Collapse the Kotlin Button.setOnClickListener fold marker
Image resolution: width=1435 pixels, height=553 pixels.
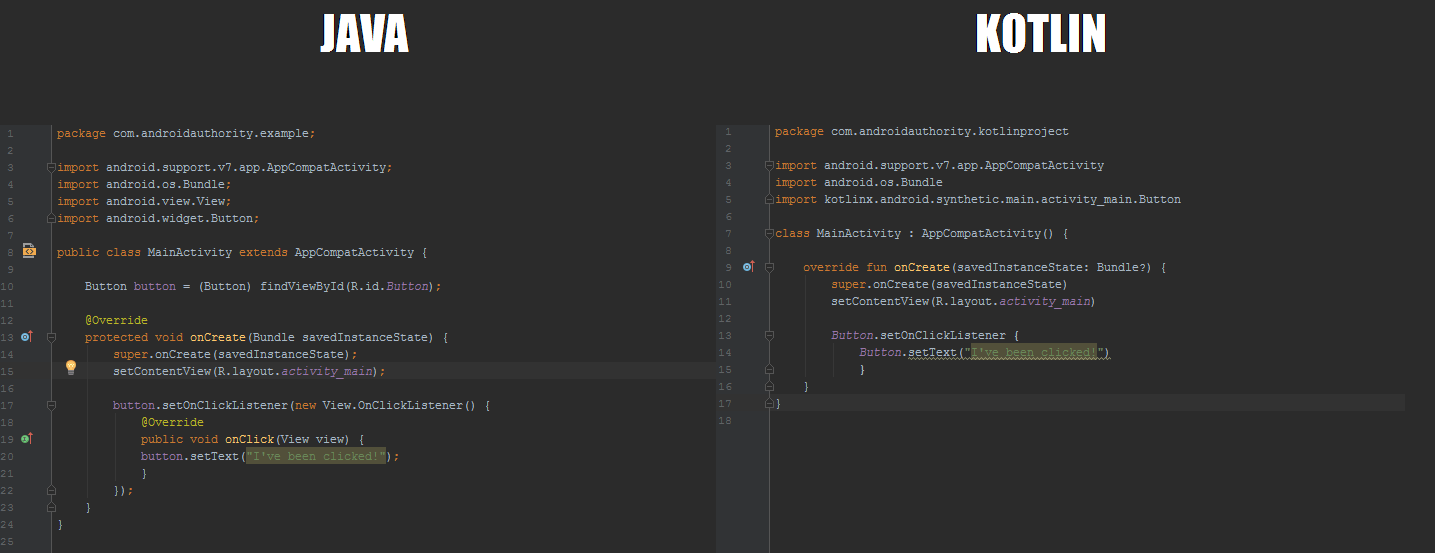(769, 335)
